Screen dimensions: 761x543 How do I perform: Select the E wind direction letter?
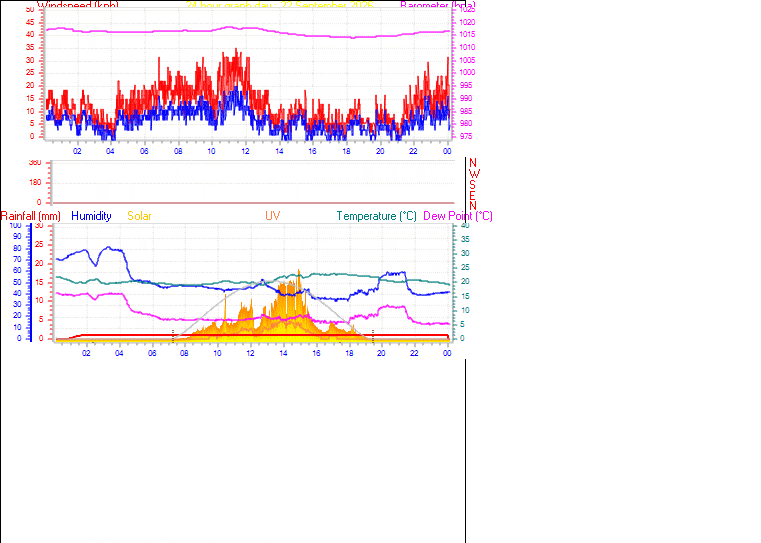472,195
